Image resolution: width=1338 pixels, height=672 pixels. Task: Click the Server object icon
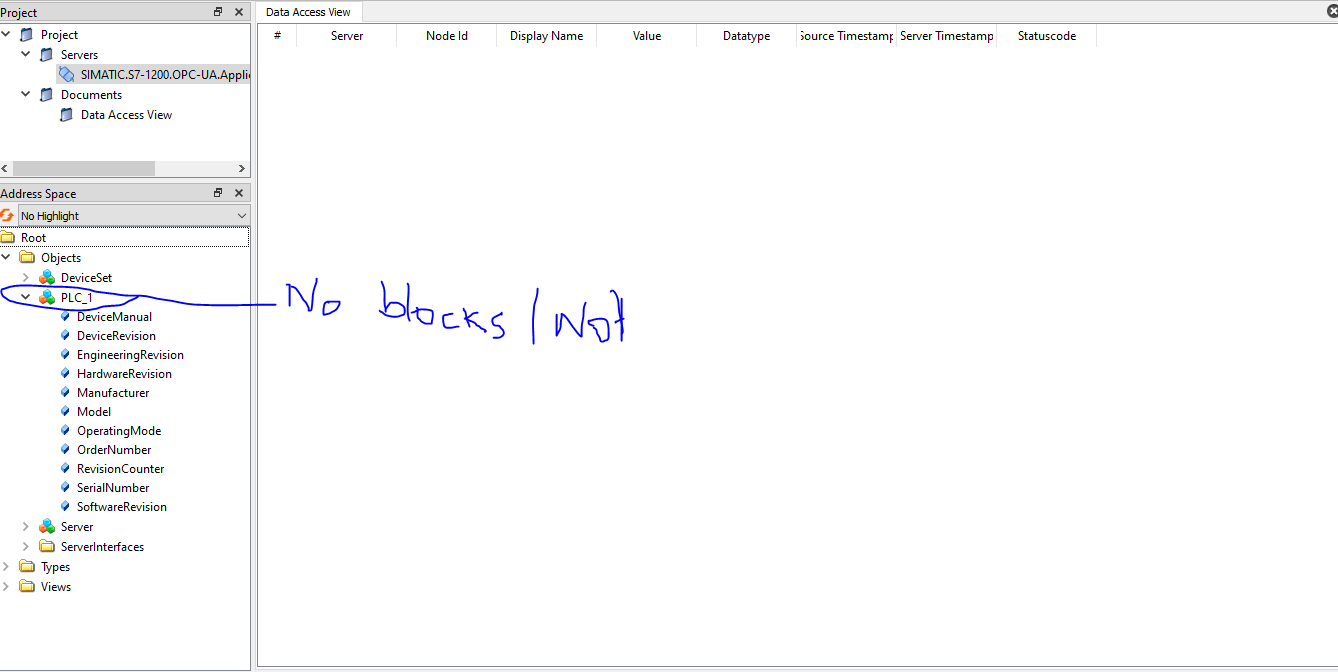click(x=46, y=526)
